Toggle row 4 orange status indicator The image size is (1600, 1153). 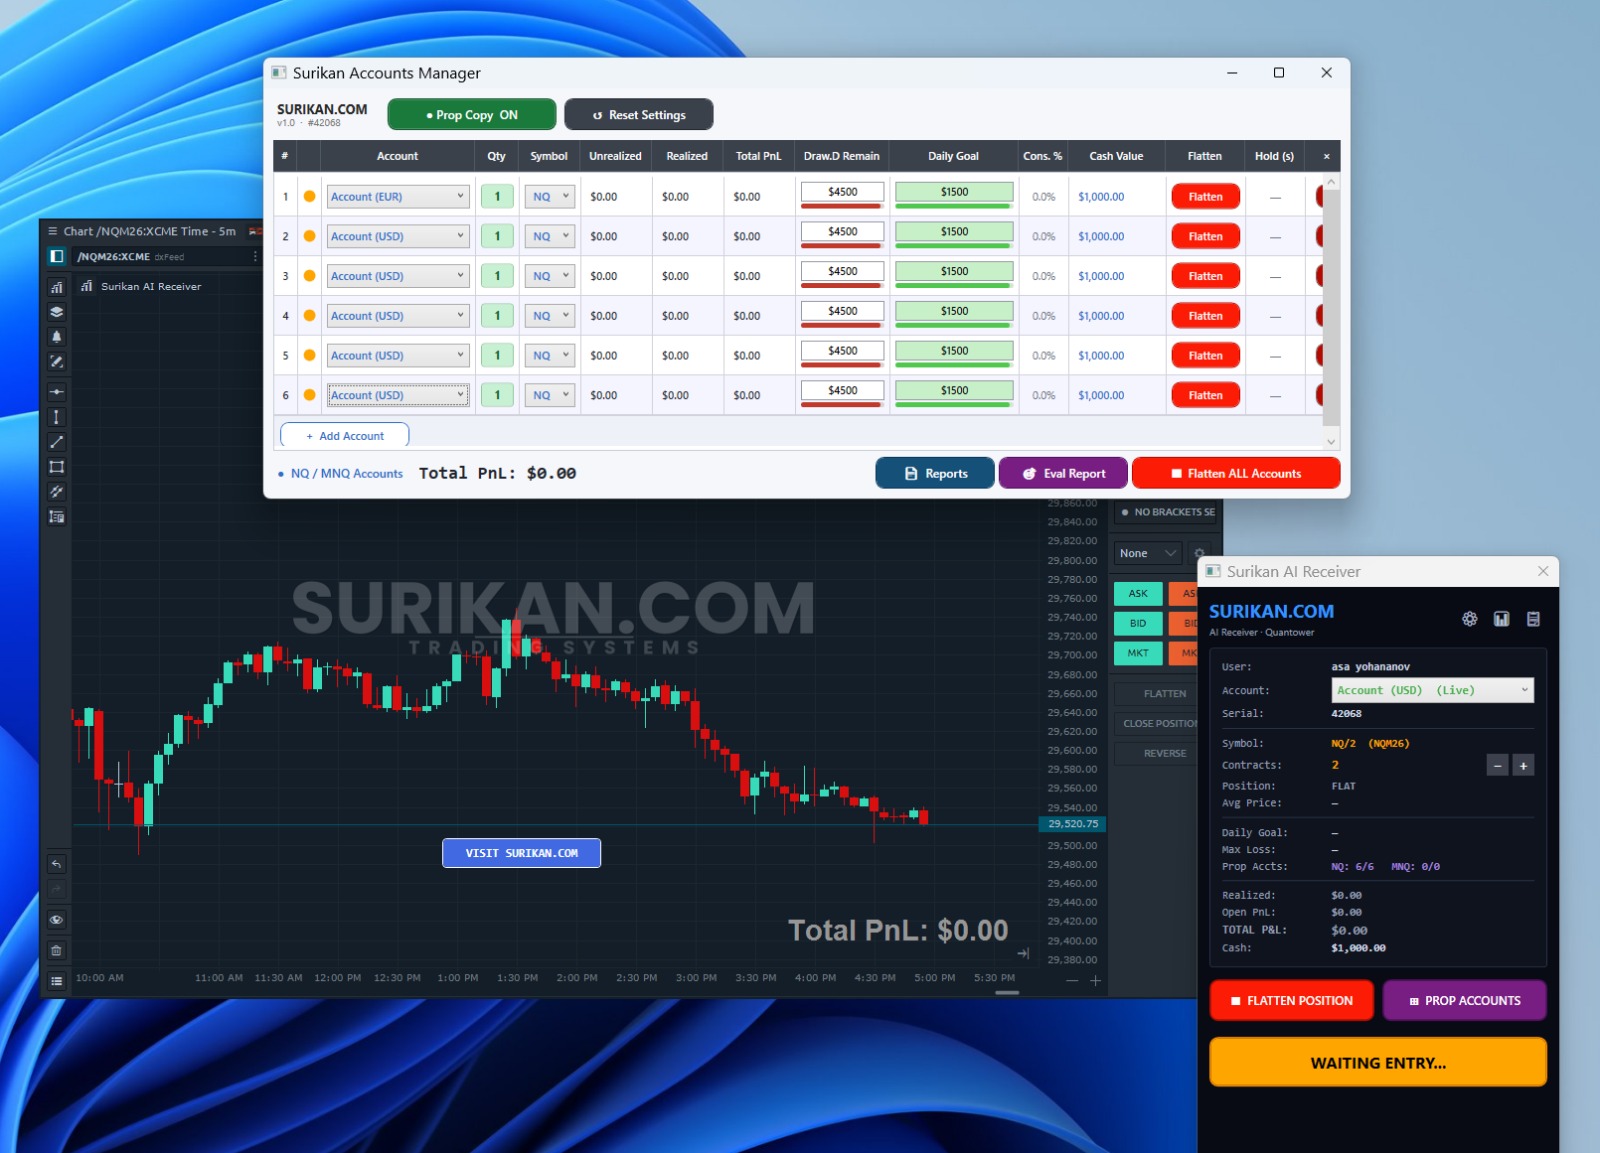click(x=310, y=316)
